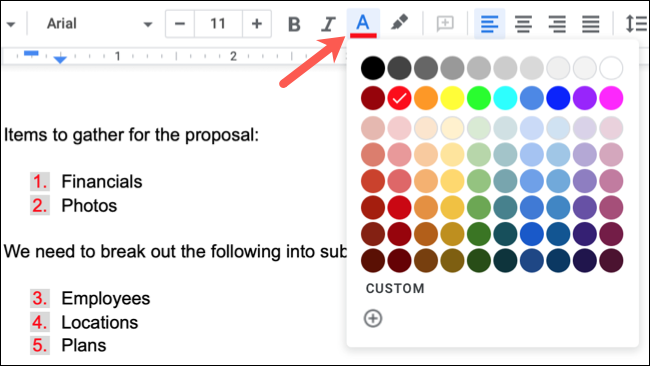The width and height of the screenshot is (650, 366).
Task: Decrease font size with minus button
Action: point(179,24)
